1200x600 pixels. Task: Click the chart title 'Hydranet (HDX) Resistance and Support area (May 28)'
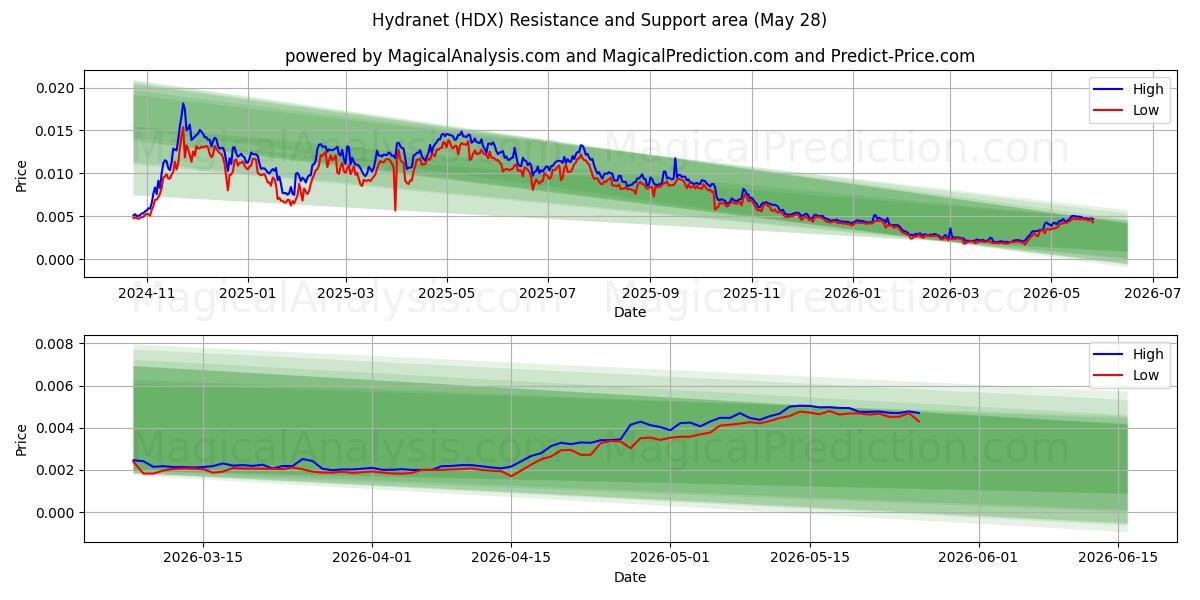point(600,20)
